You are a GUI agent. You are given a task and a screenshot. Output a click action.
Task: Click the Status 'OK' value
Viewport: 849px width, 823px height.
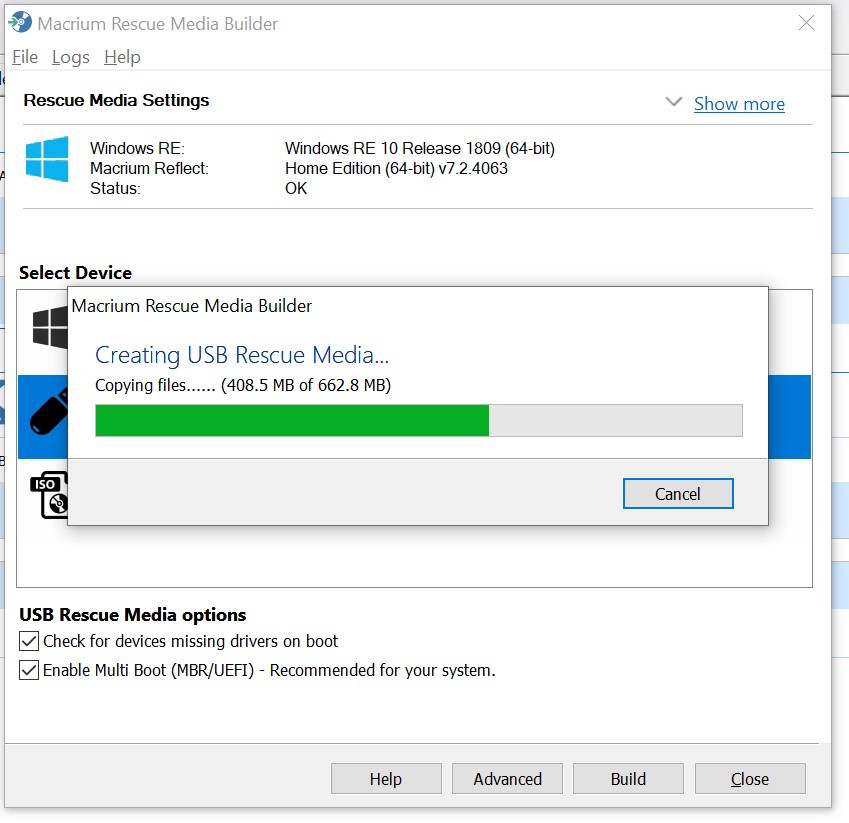[296, 188]
